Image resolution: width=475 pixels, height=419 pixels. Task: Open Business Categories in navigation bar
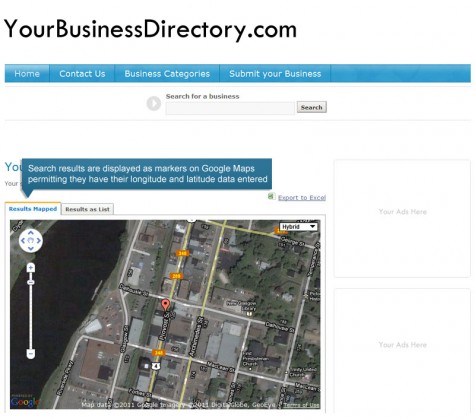tap(167, 74)
